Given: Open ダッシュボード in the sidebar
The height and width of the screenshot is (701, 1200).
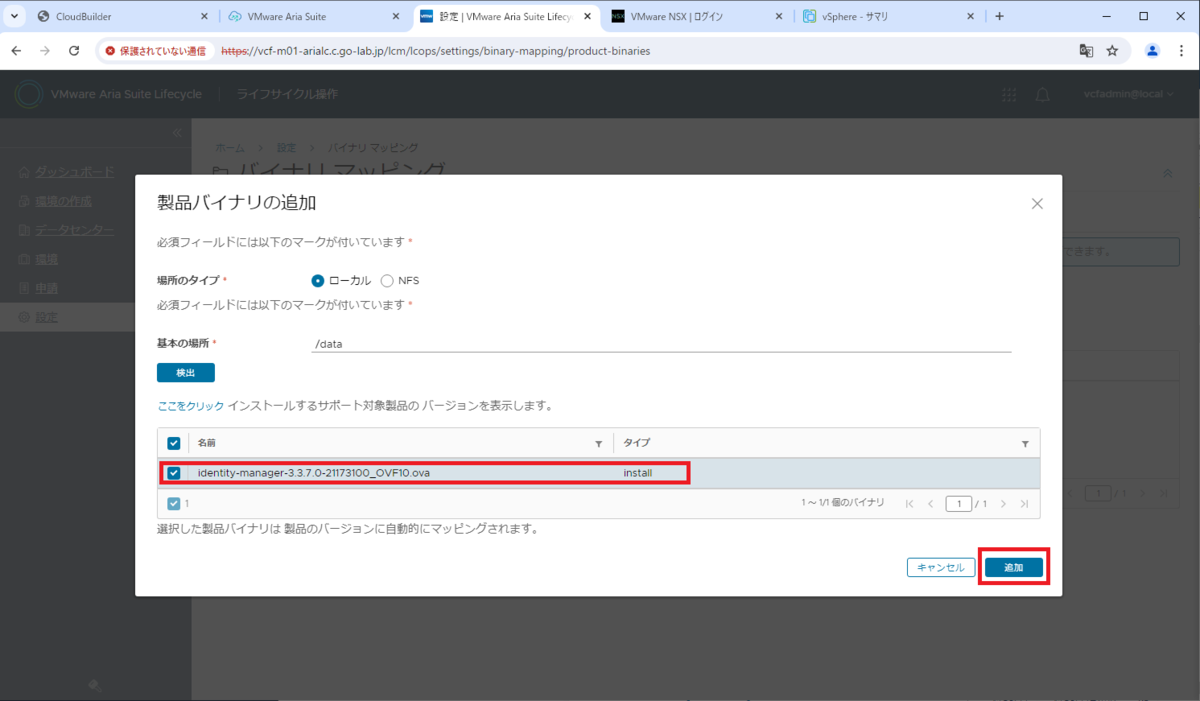Looking at the screenshot, I should pos(74,172).
